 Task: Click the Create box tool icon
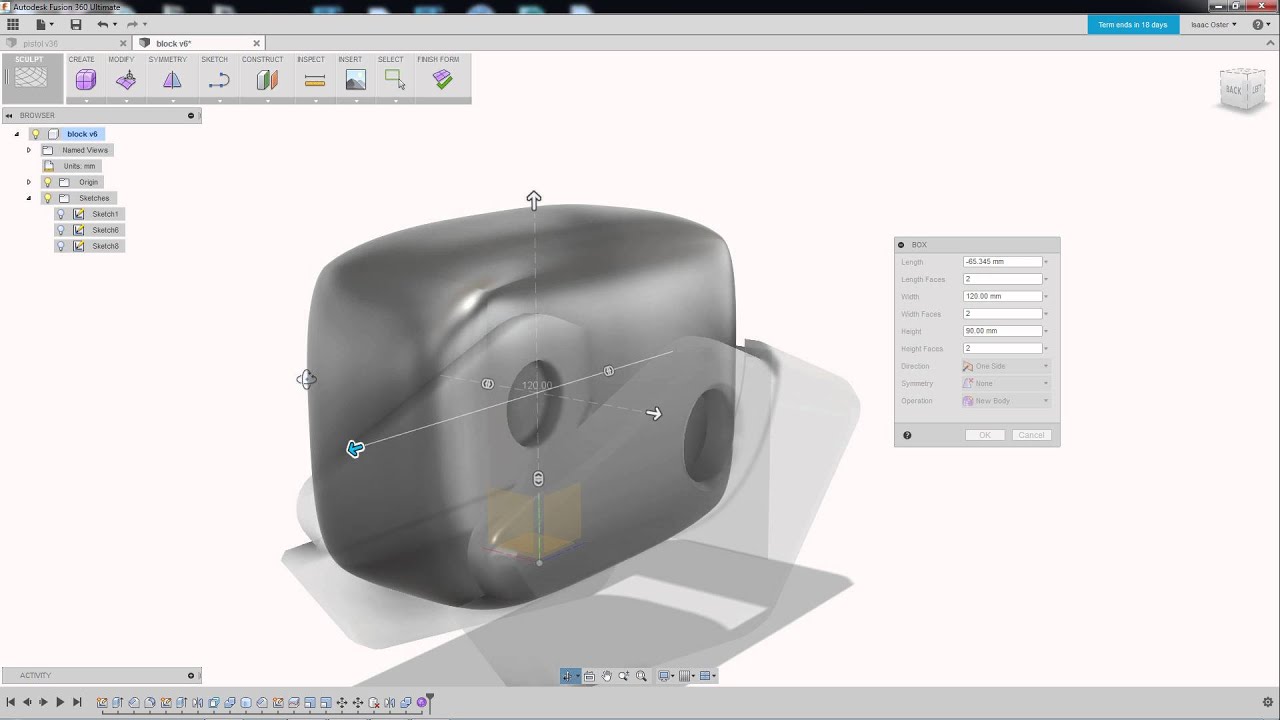tap(86, 80)
